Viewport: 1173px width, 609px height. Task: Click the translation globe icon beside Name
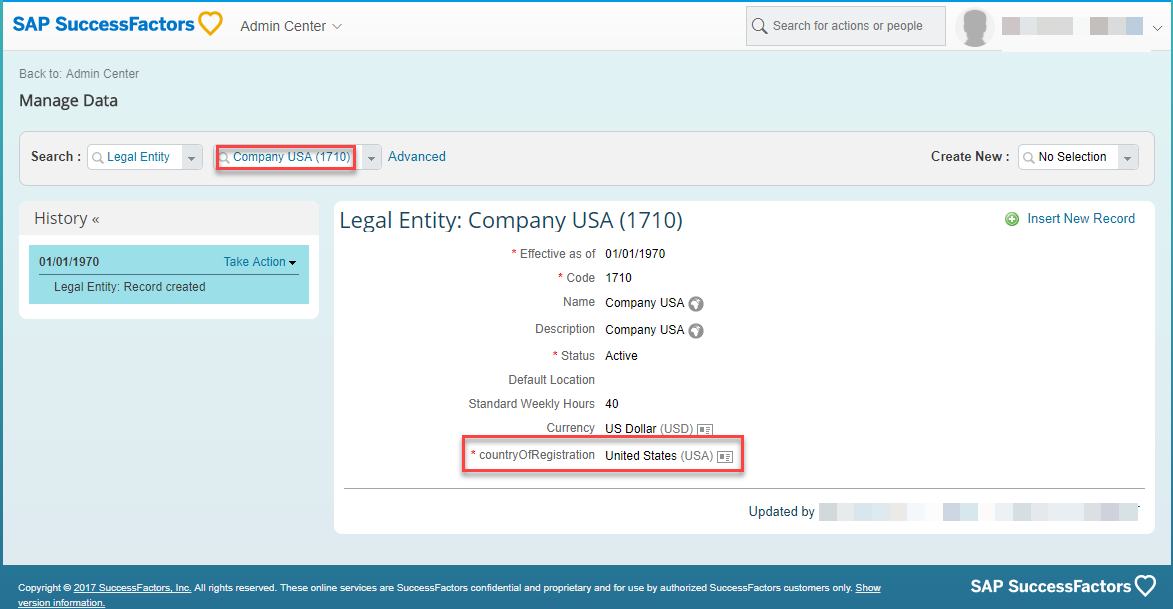click(x=696, y=304)
